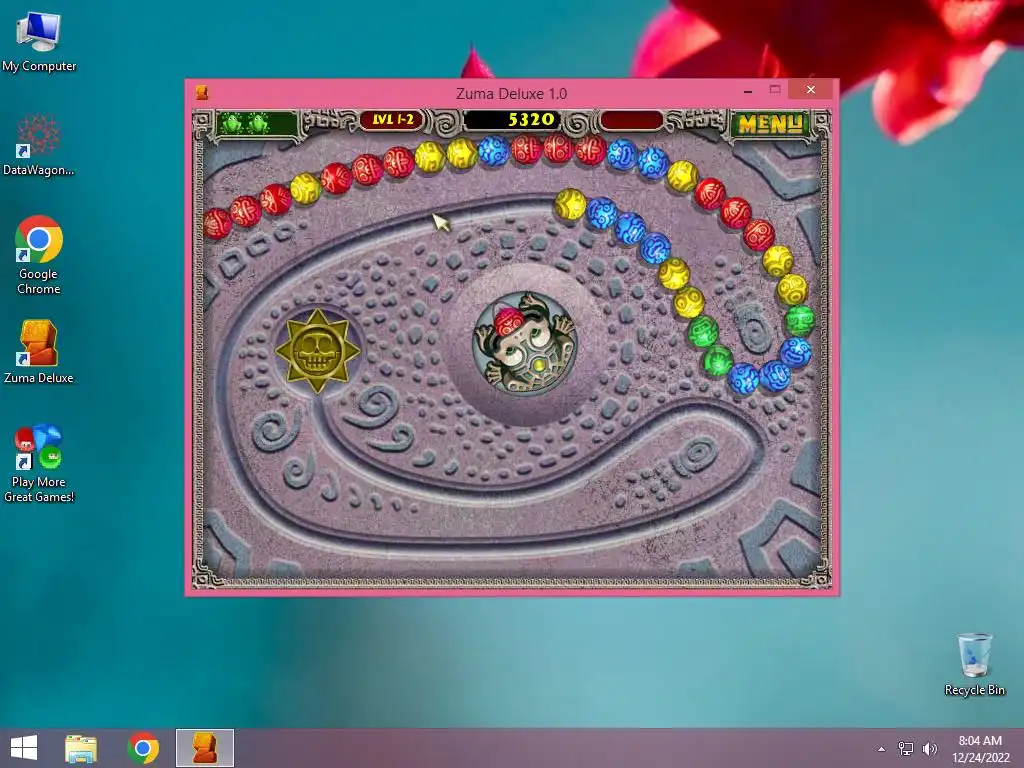Open the DataWagon desktop shortcut
The height and width of the screenshot is (768, 1024).
pyautogui.click(x=39, y=145)
